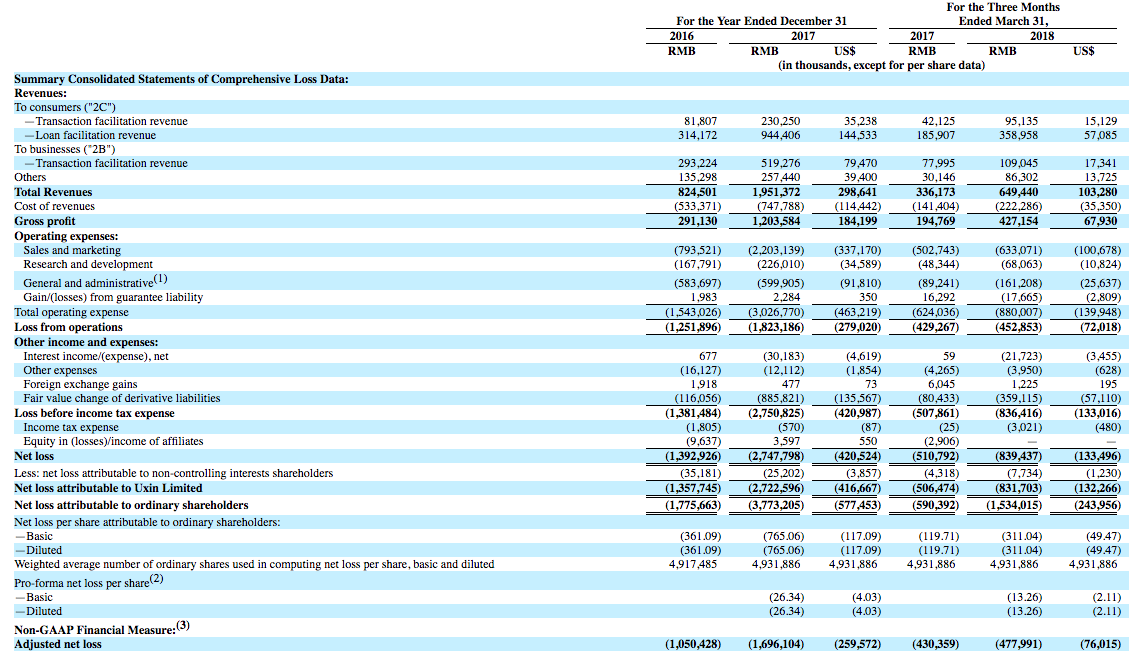Image resolution: width=1139 pixels, height=656 pixels.
Task: Click 'Net loss attributable to Uxin Limited'
Action: (108, 488)
